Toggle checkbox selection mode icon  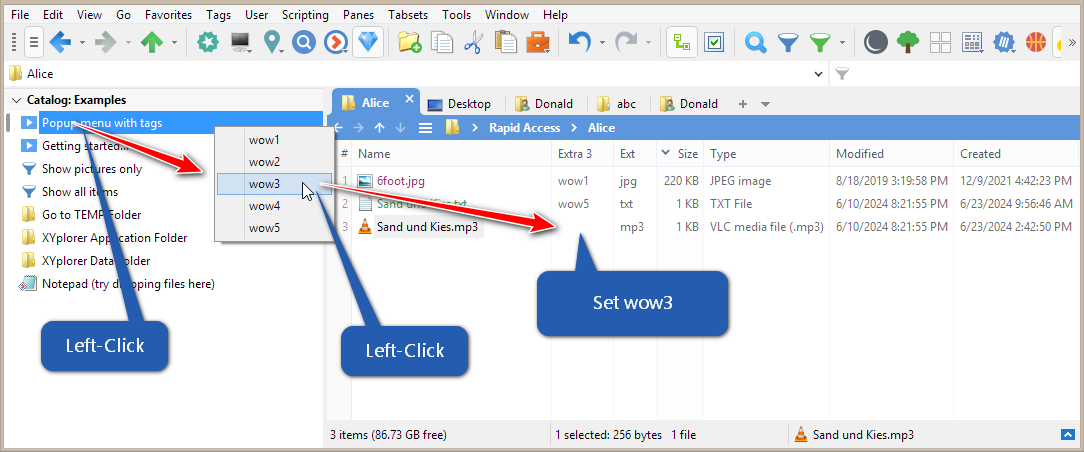pos(714,43)
